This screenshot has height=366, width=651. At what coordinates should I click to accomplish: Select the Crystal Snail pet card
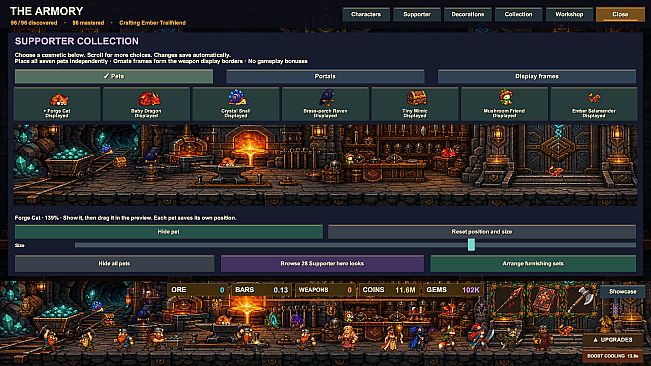236,104
